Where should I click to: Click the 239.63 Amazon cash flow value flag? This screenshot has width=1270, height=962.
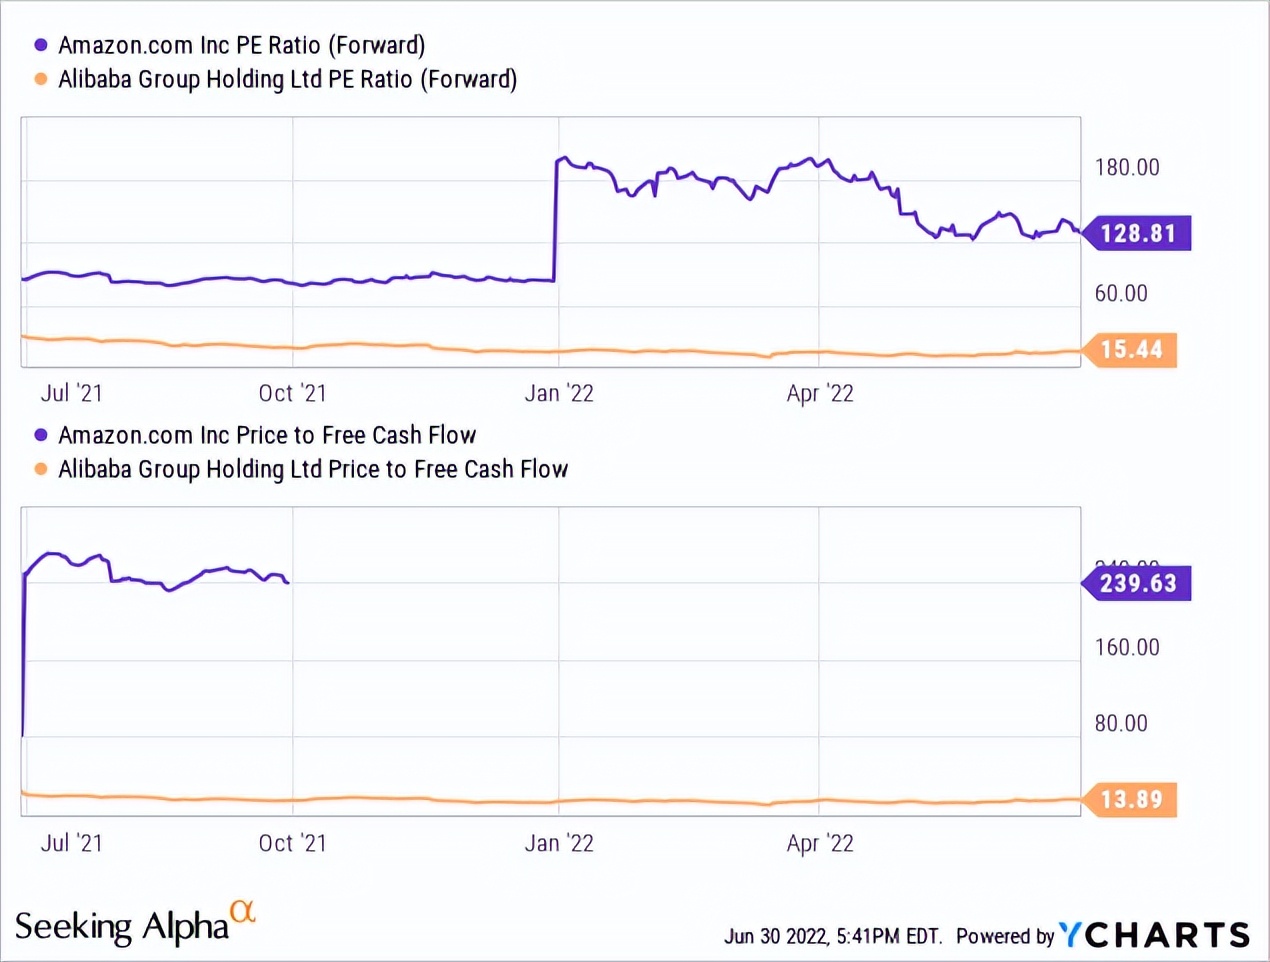pos(1138,583)
